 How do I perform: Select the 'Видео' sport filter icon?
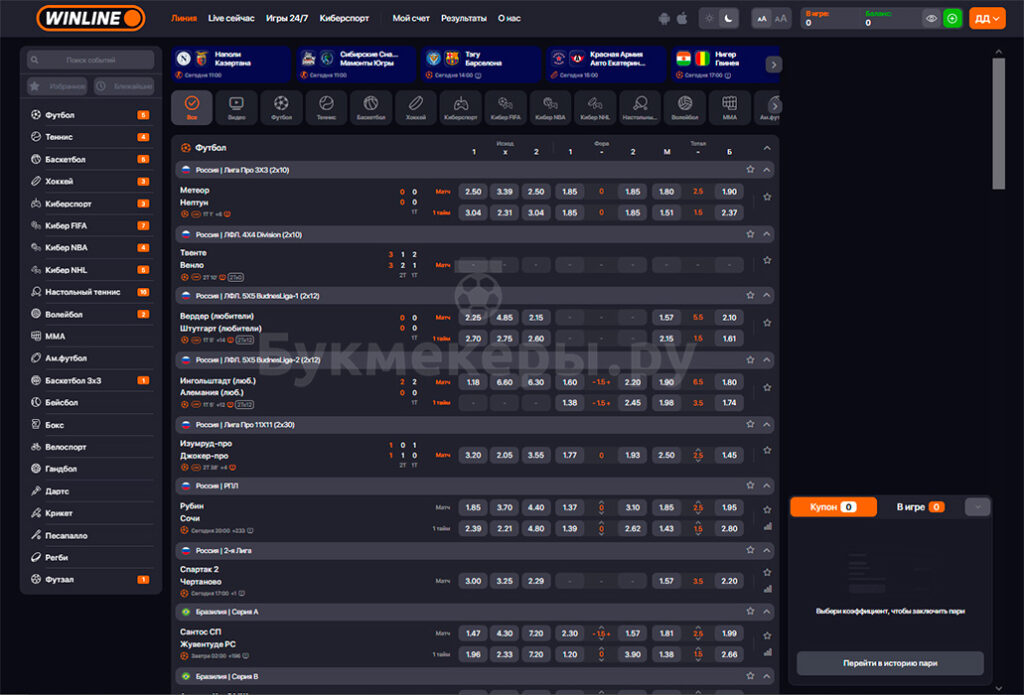point(236,107)
